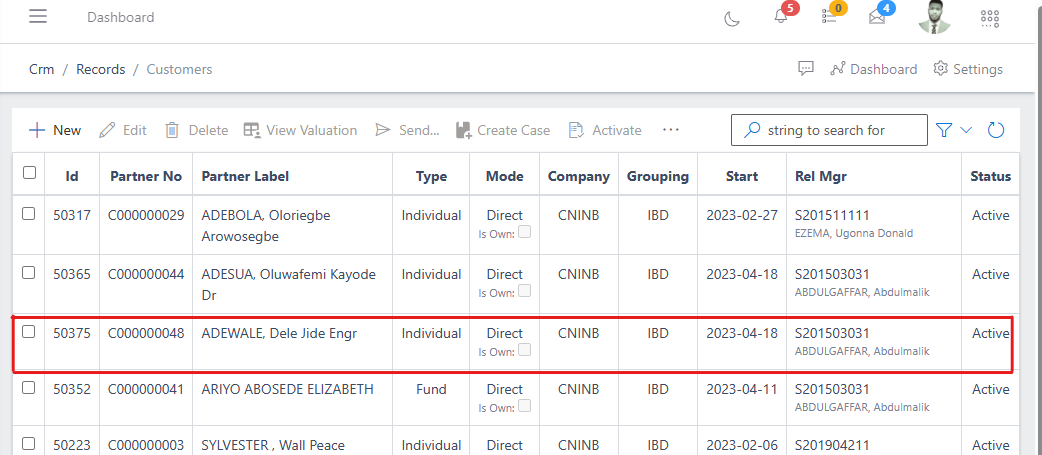Click the Edit toolbar button
The image size is (1042, 455).
[x=123, y=130]
